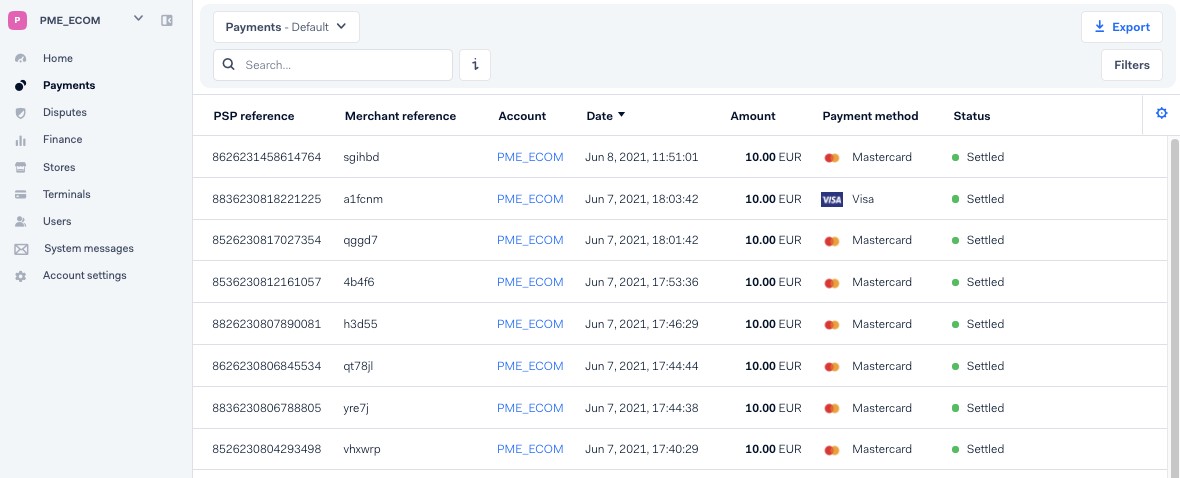
Task: Open the Payments - Default view dropdown
Action: coord(286,27)
